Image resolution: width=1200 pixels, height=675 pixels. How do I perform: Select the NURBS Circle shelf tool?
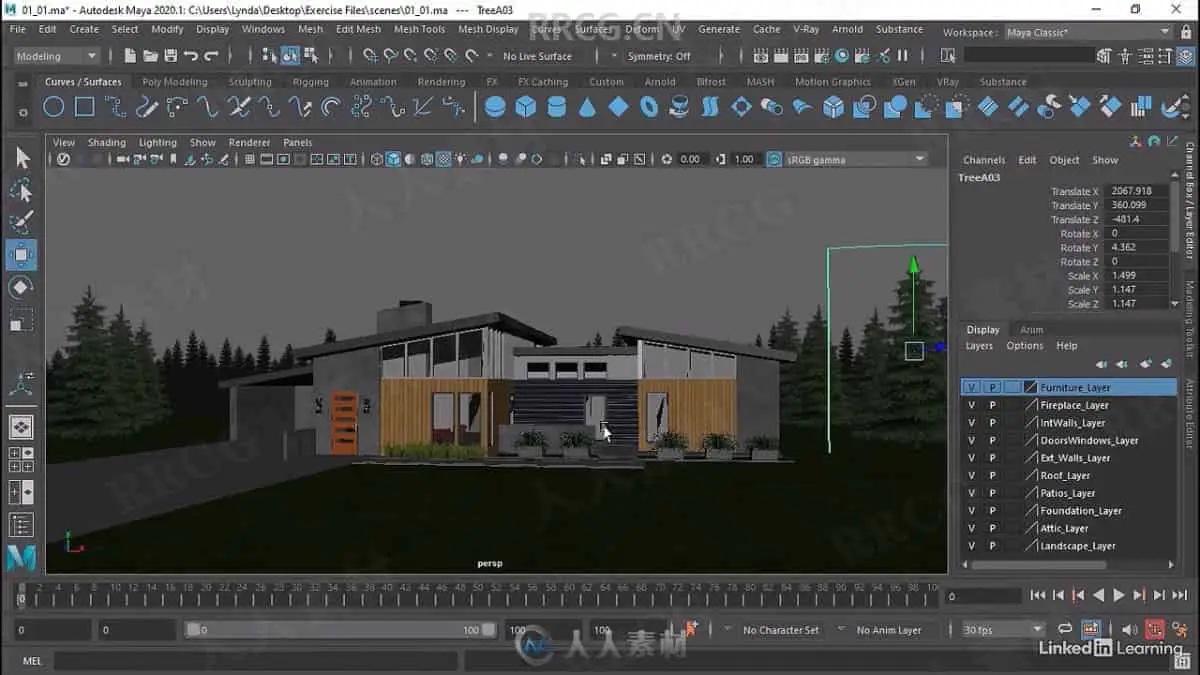tap(54, 106)
